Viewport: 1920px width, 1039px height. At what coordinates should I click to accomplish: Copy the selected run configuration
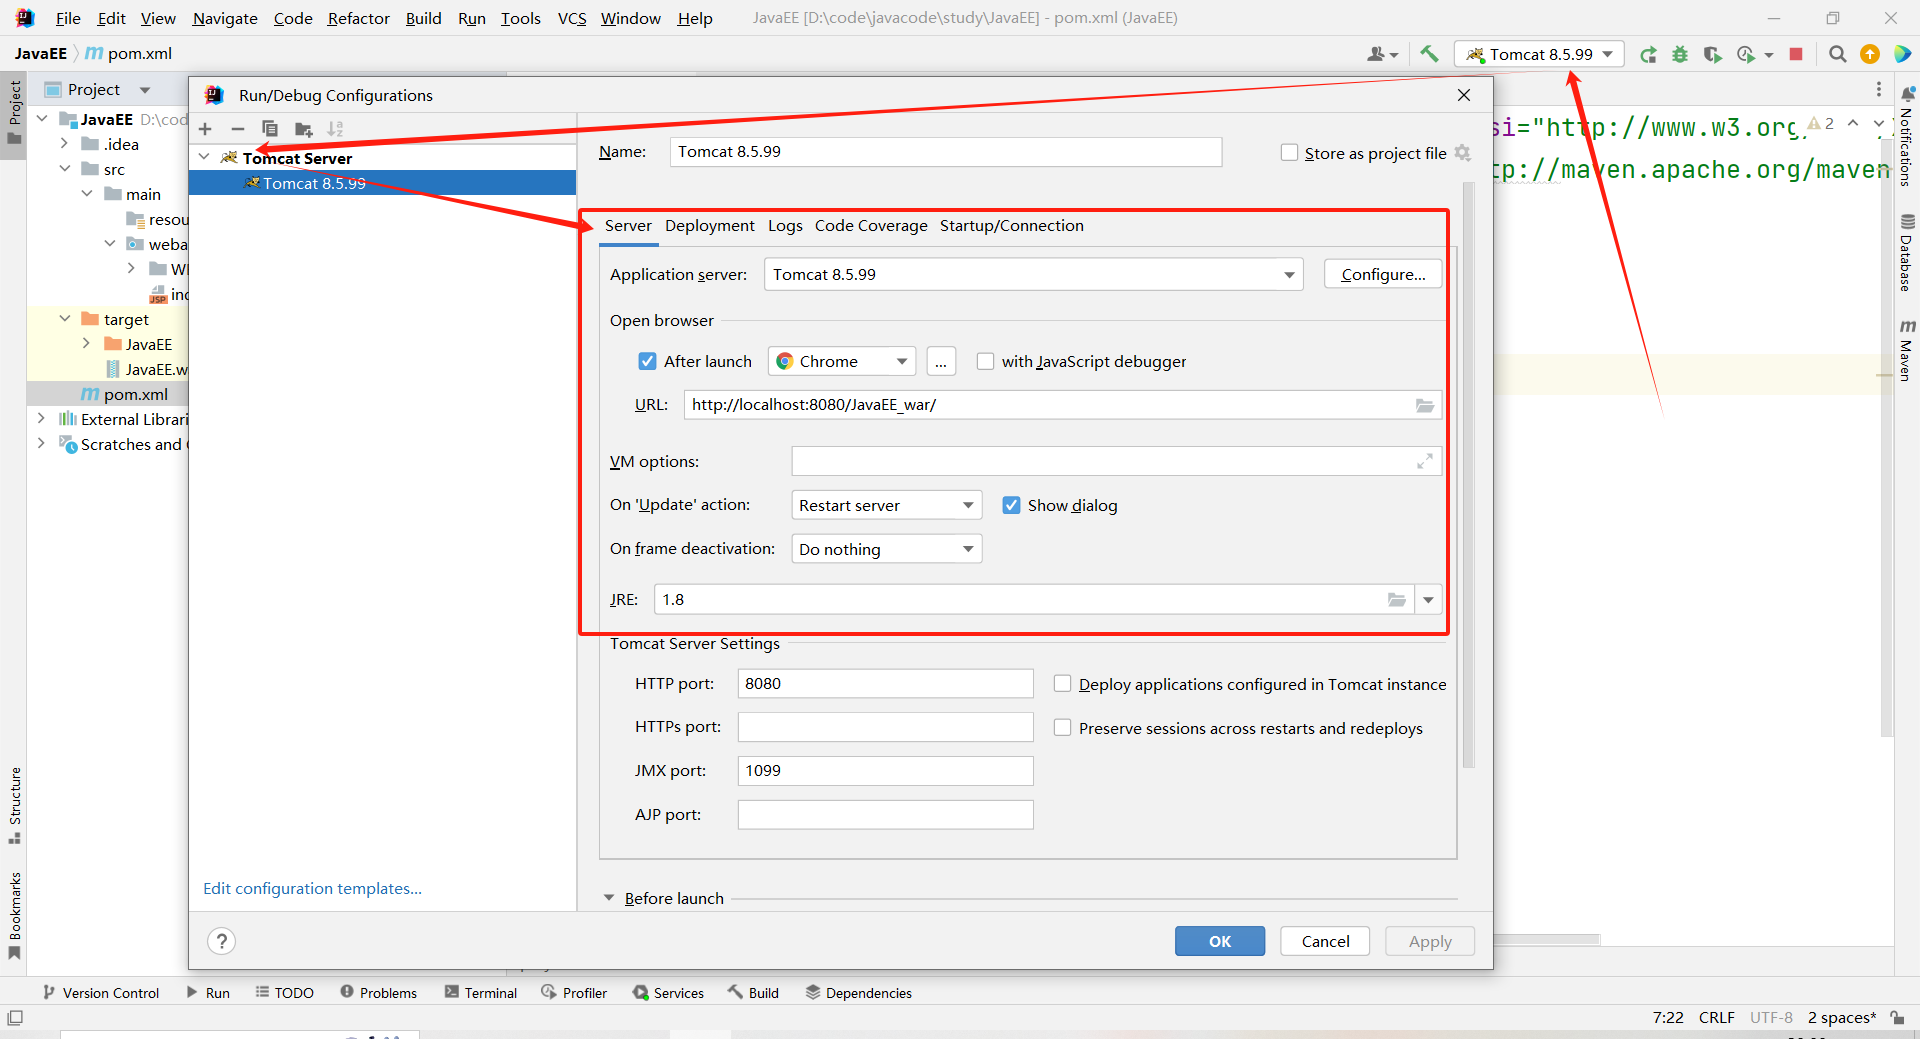270,129
